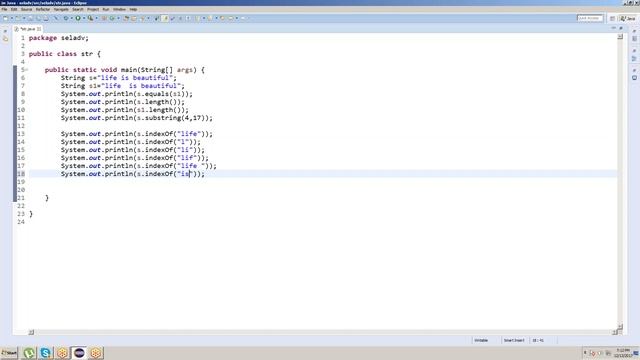The height and width of the screenshot is (360, 640).
Task: Restore the minimized left view stack
Action: [5, 31]
